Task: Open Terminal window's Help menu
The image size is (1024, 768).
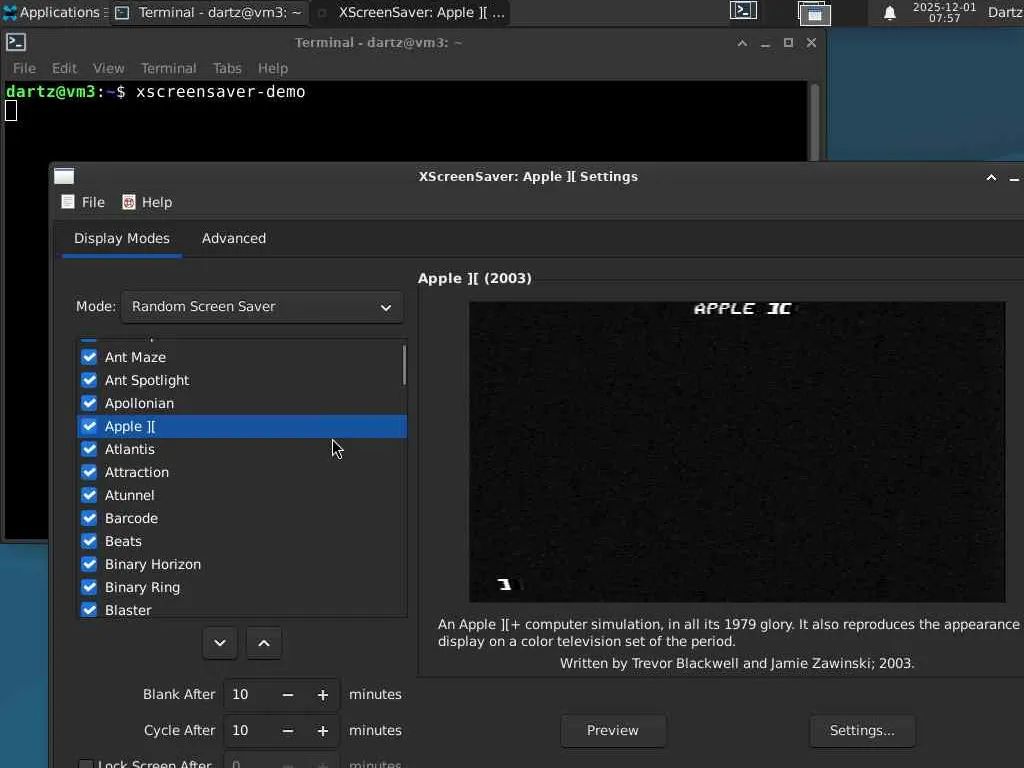Action: click(x=273, y=68)
